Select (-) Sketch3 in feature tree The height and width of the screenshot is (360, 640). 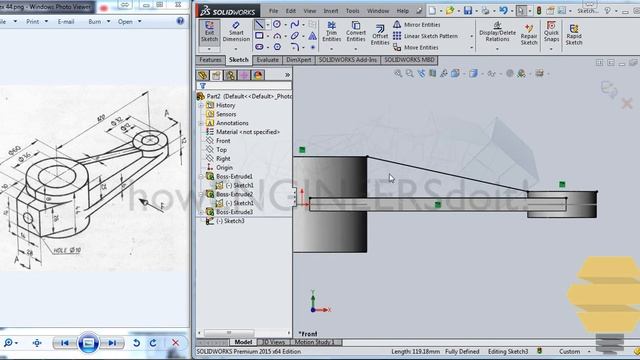(230, 221)
